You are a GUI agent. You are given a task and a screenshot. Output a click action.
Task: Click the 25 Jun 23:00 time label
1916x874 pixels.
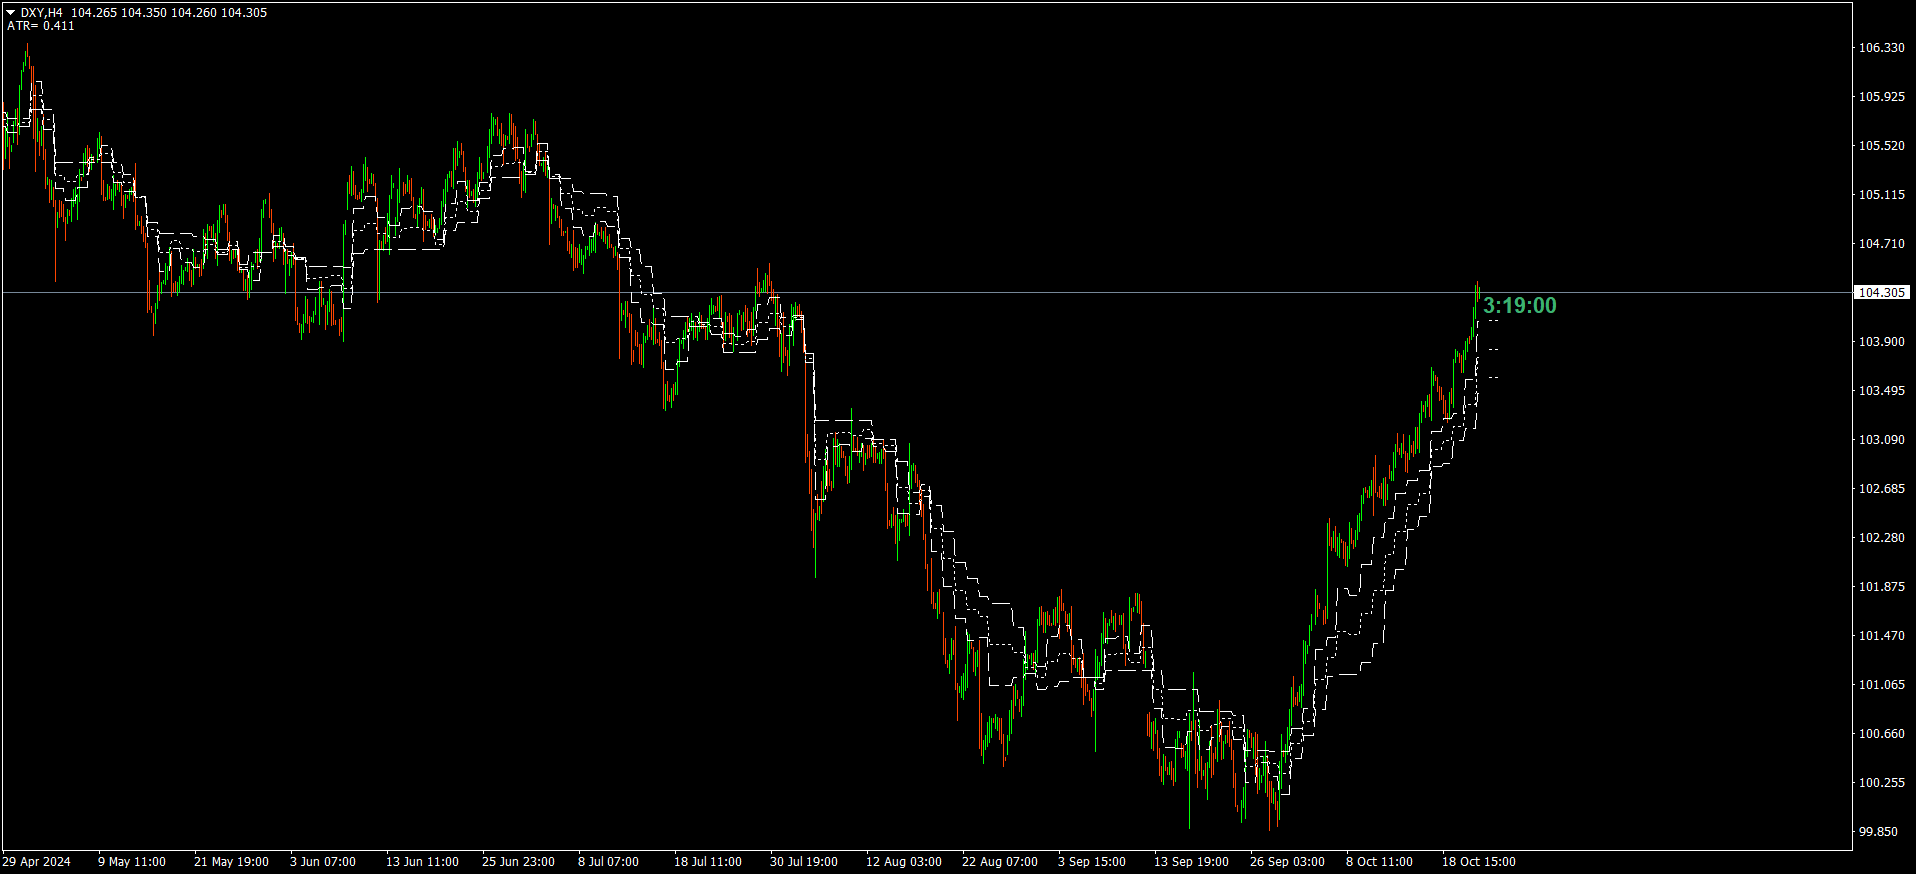518,862
